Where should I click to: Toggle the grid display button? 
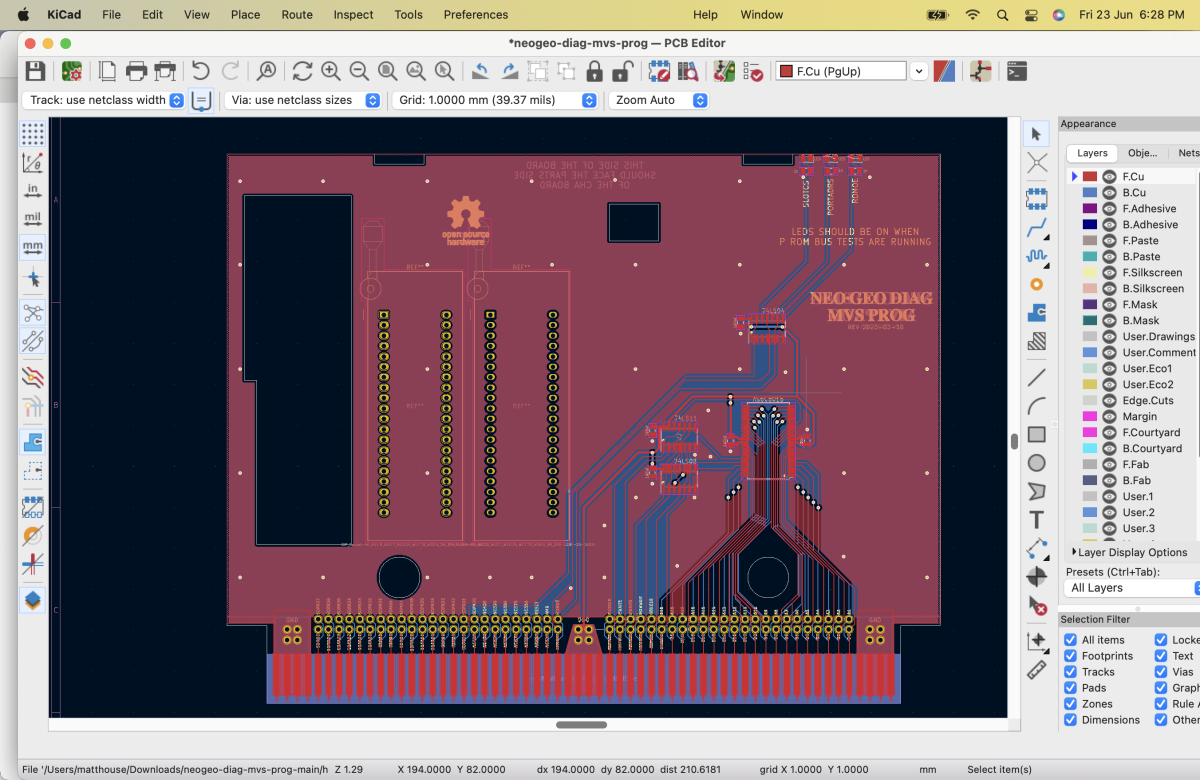pos(32,133)
